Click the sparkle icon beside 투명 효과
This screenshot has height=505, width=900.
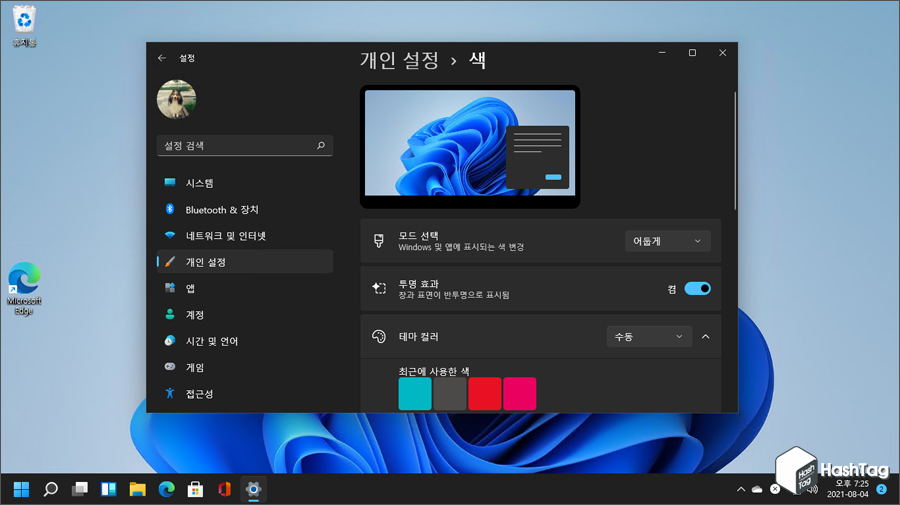[x=379, y=289]
